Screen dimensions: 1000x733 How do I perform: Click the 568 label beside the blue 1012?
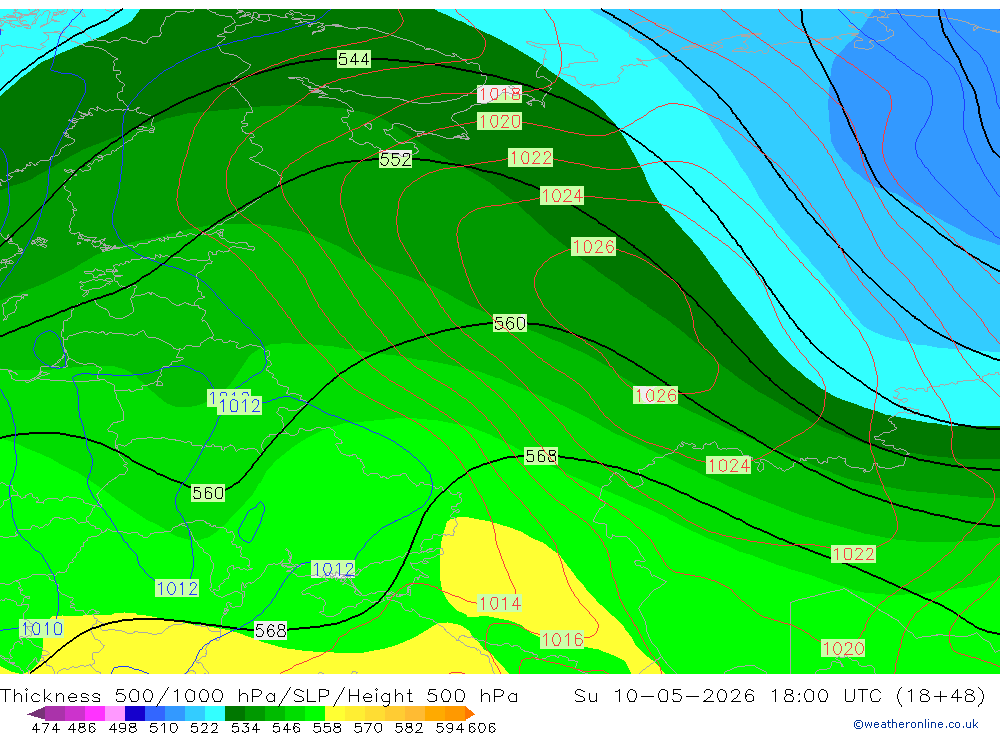pyautogui.click(x=271, y=630)
